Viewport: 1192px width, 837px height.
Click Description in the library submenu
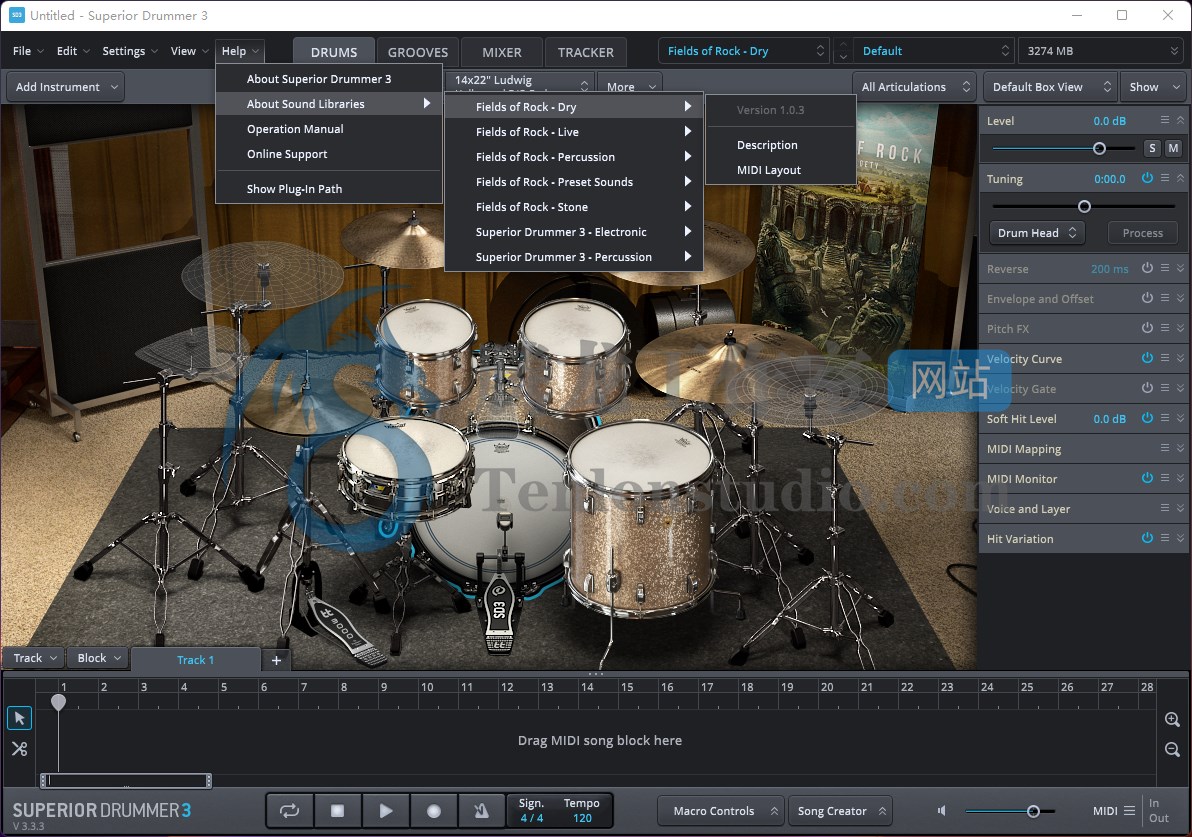click(x=781, y=145)
